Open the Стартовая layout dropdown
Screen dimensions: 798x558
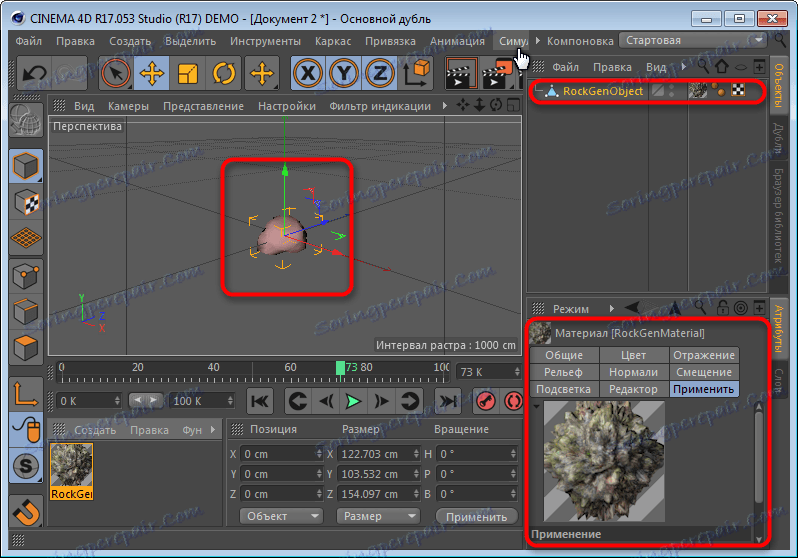(693, 40)
